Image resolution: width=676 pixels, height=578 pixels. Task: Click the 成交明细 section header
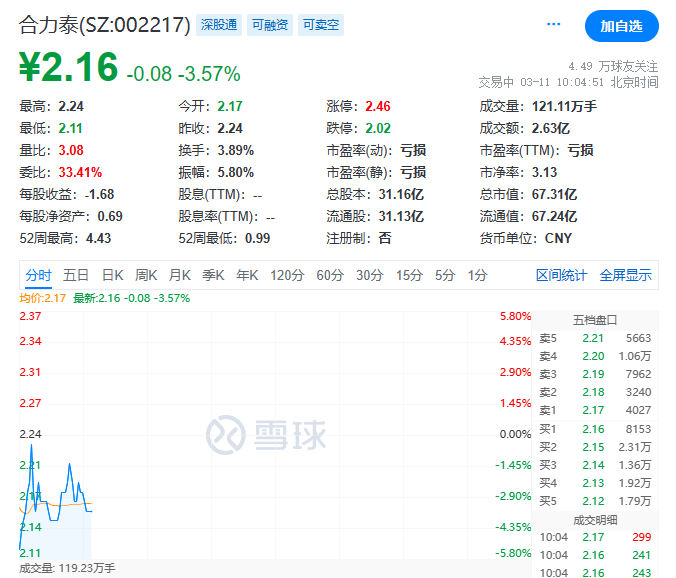pos(595,520)
